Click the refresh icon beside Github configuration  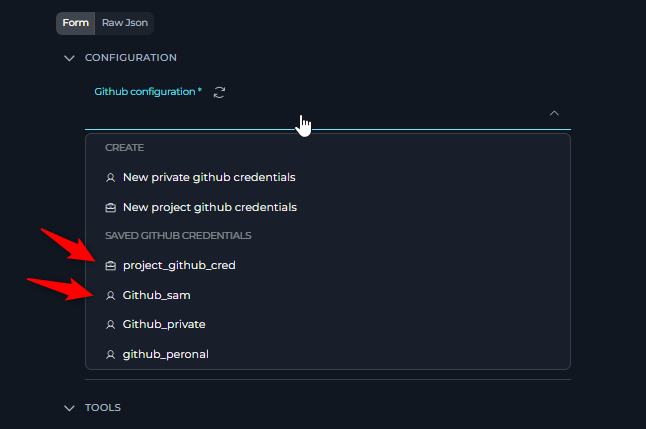[x=220, y=92]
